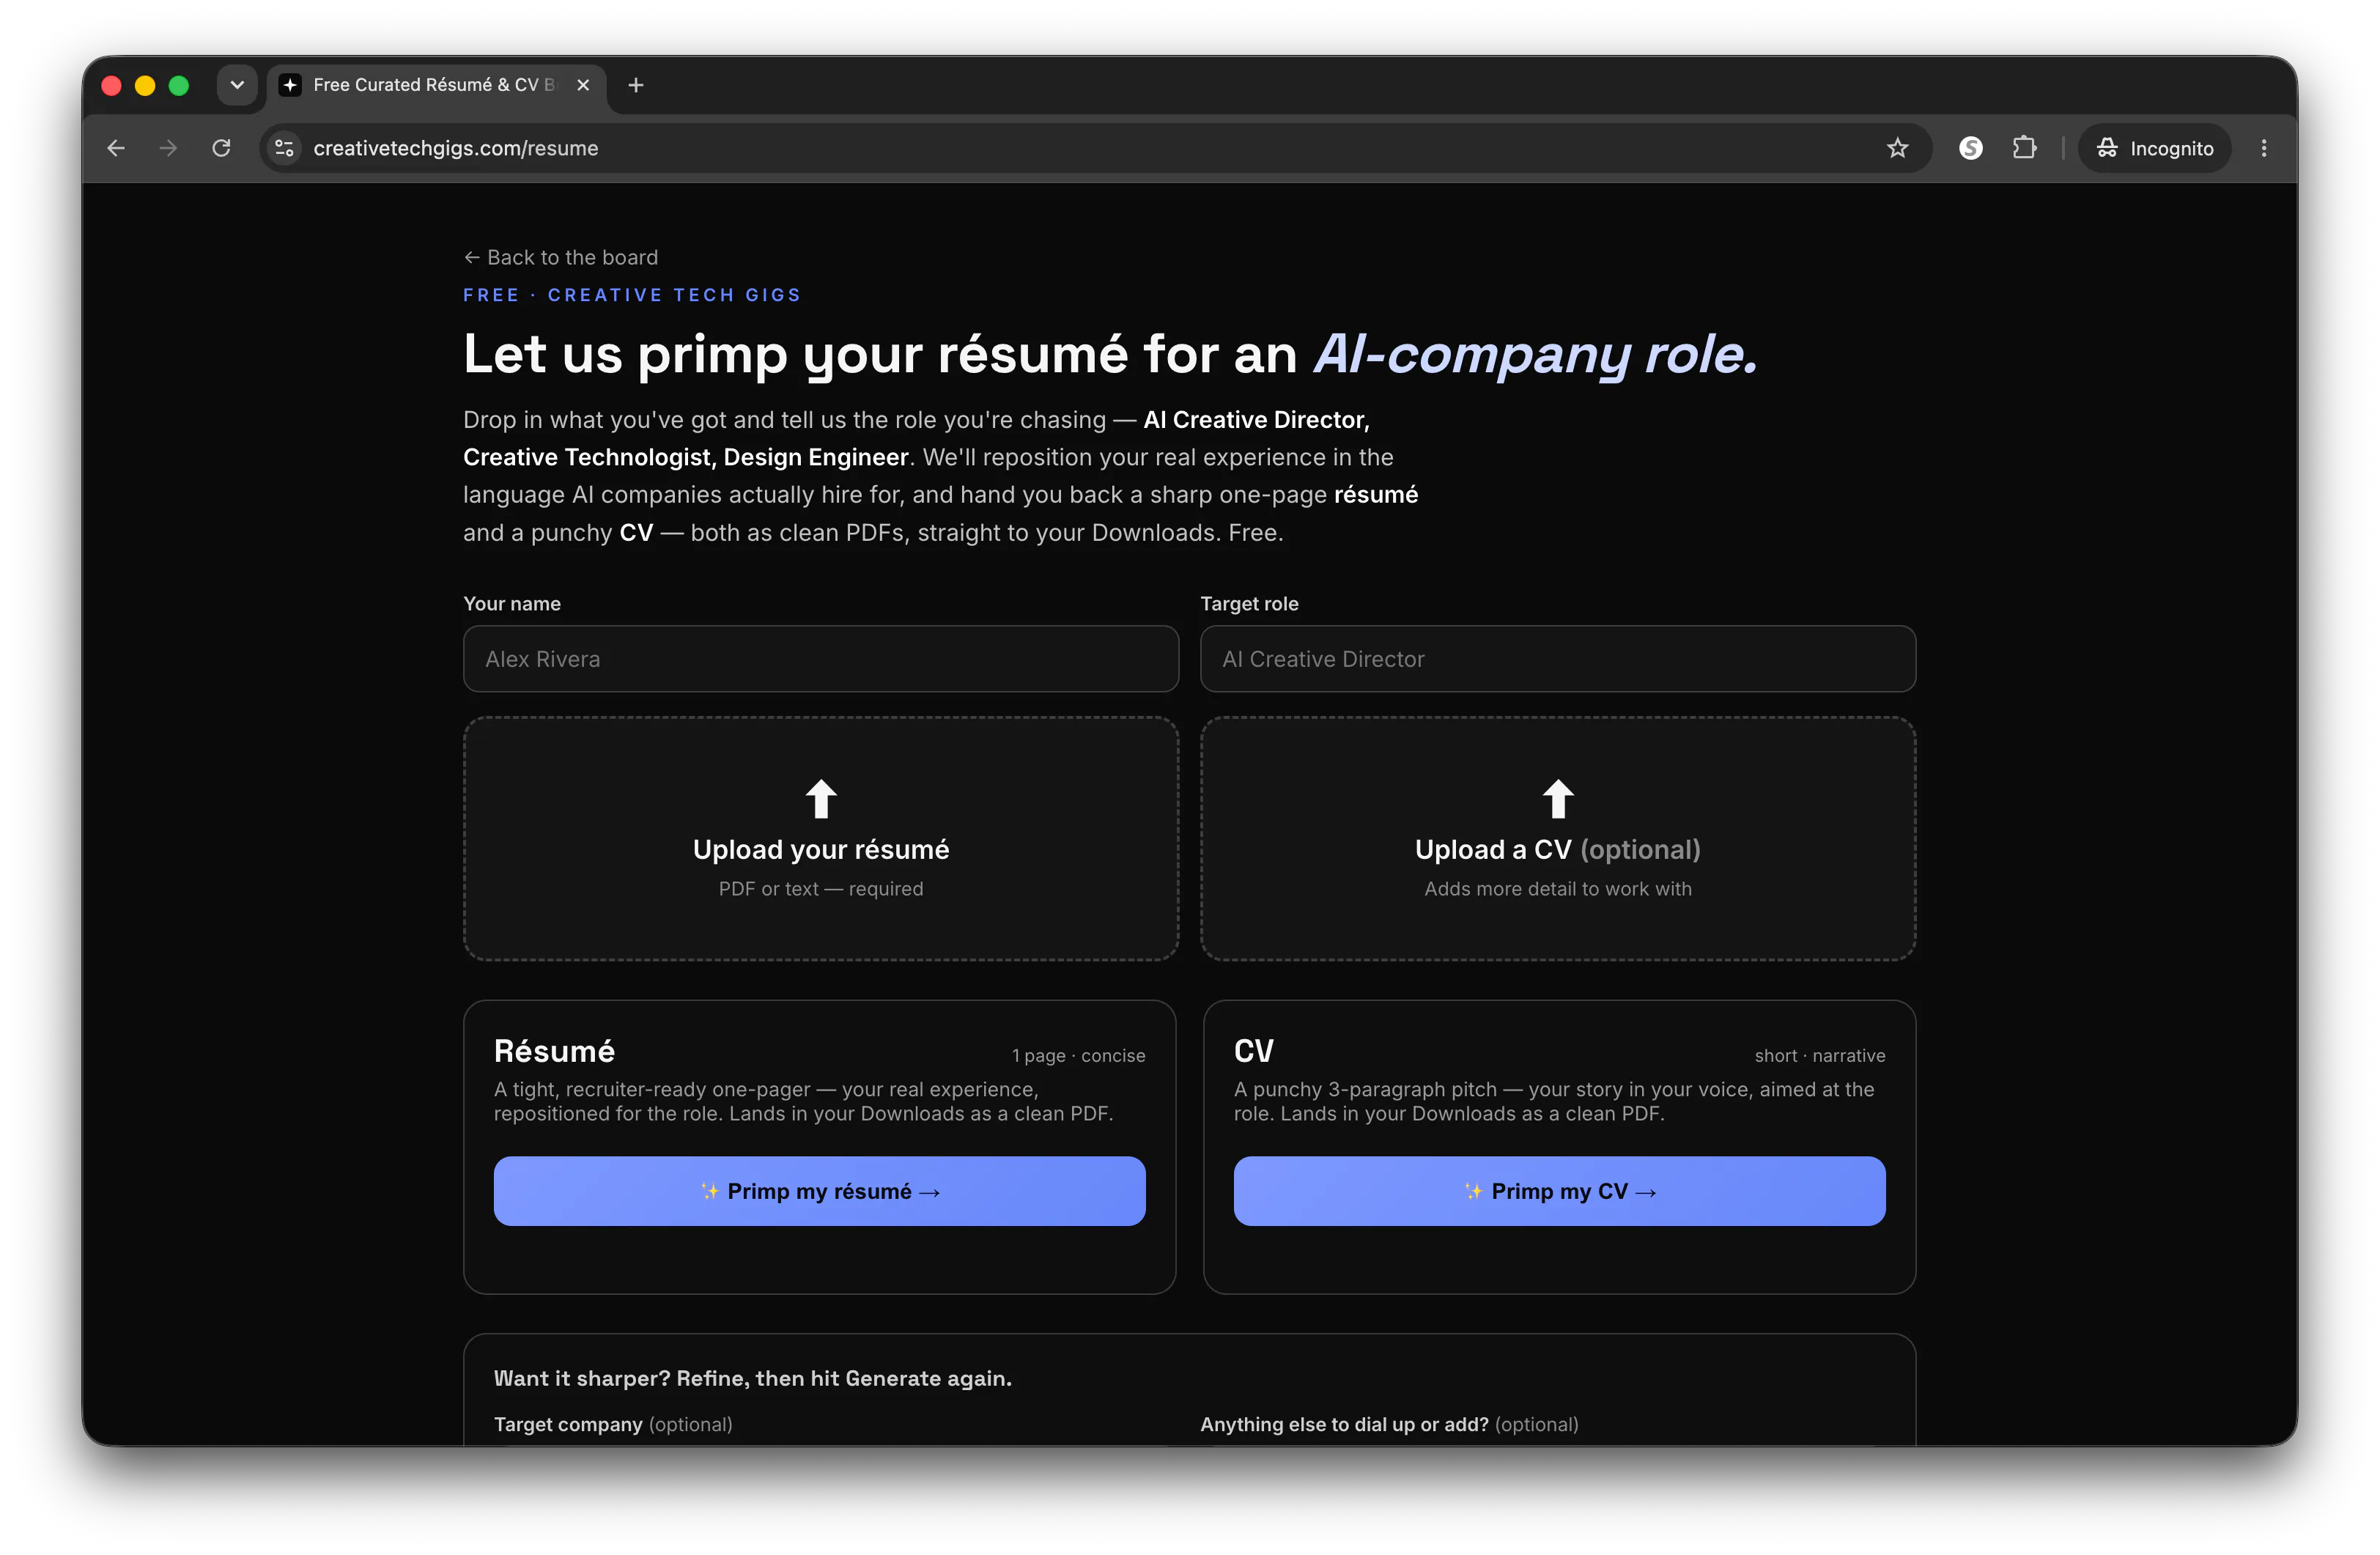Go back using browser back arrow
Viewport: 2380px width, 1555px height.
coord(116,148)
